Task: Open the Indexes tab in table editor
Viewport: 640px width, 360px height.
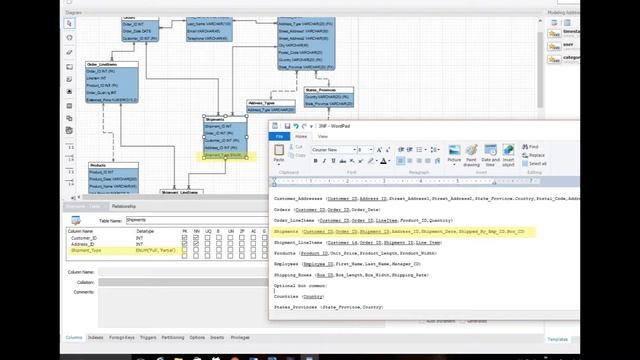Action: click(x=96, y=338)
